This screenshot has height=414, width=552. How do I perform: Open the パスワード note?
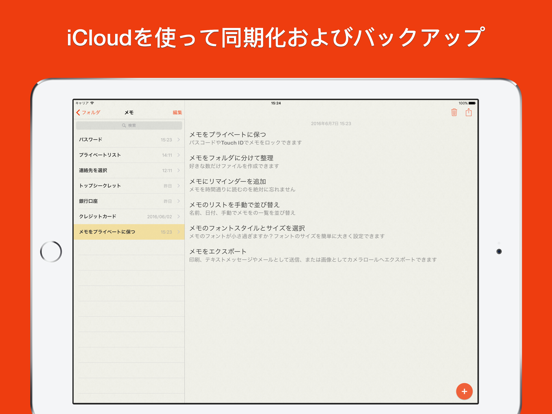(129, 140)
